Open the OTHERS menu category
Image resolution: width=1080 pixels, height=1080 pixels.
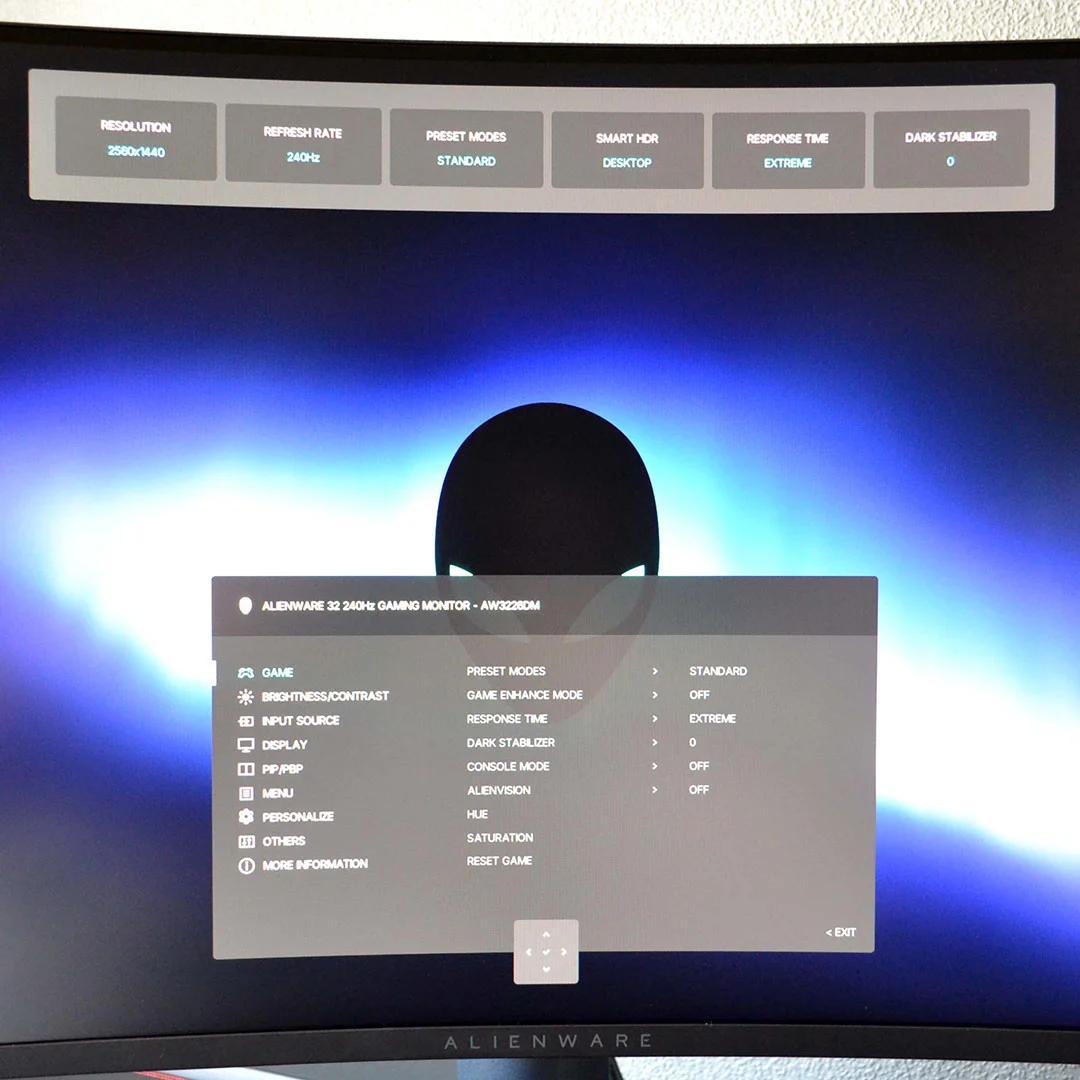pyautogui.click(x=284, y=841)
